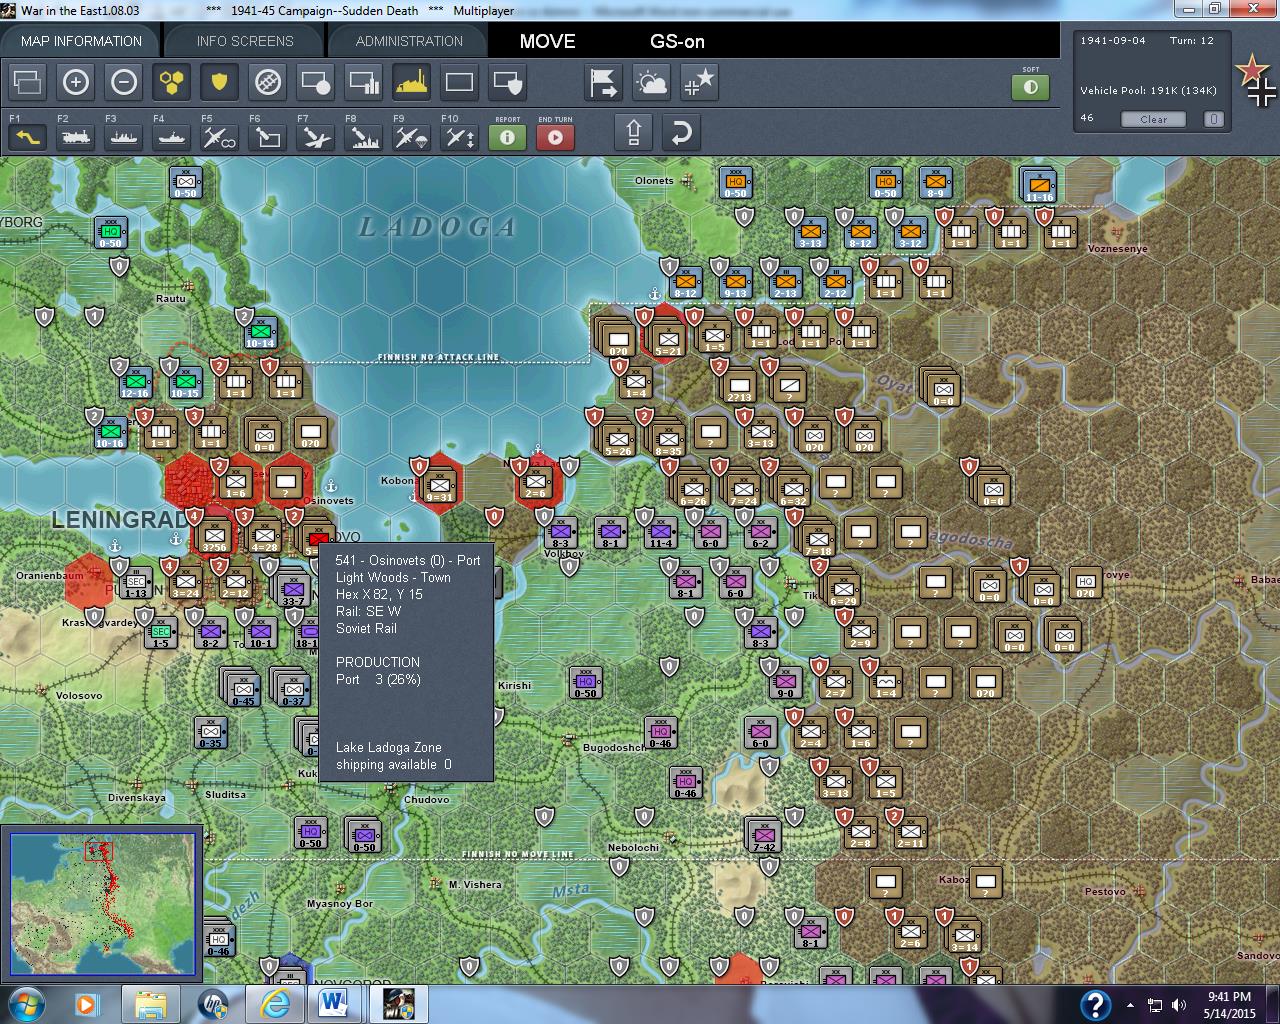Choose the F9 airborne drop mission icon

point(410,137)
